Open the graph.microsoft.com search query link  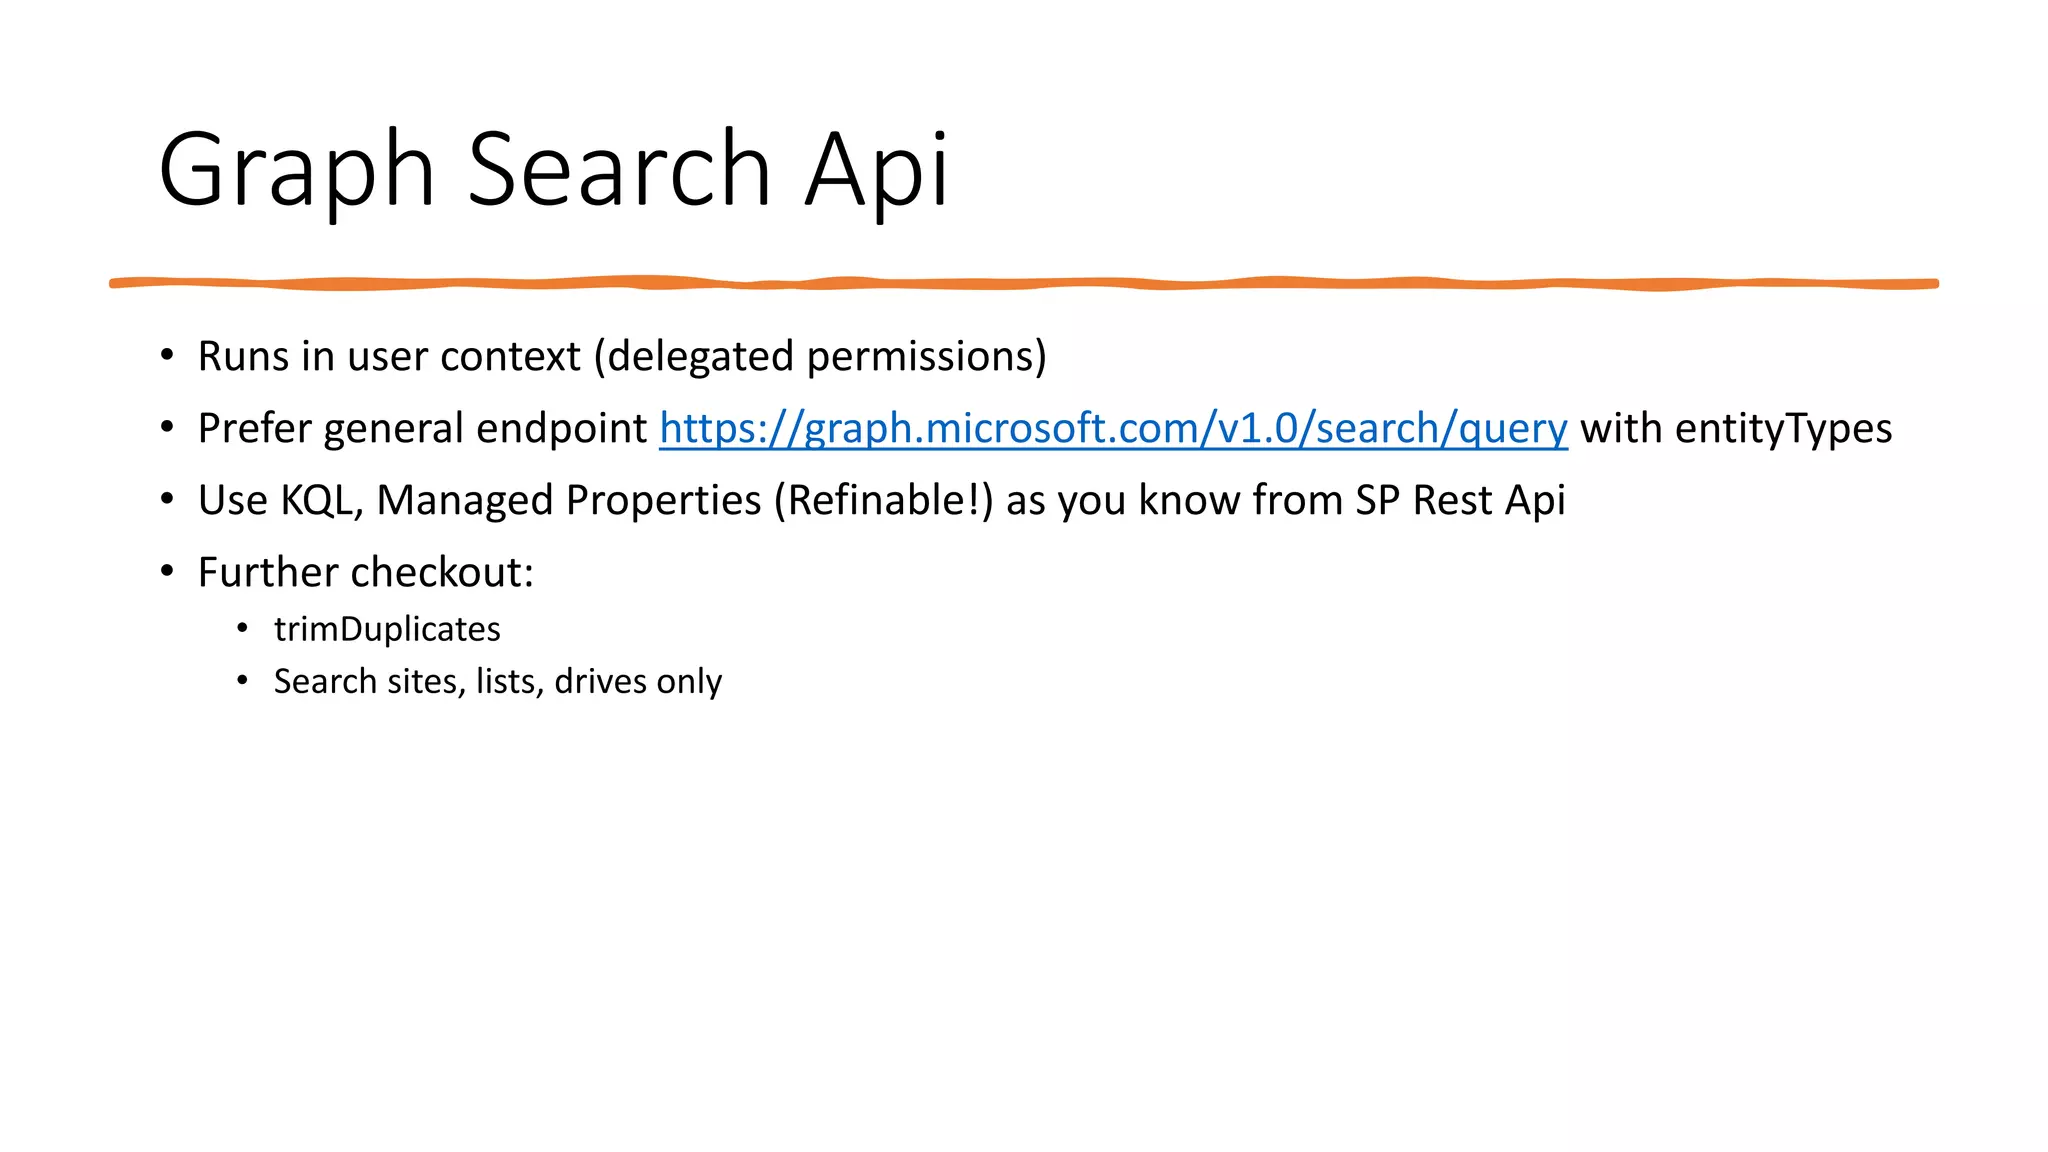click(x=1113, y=429)
